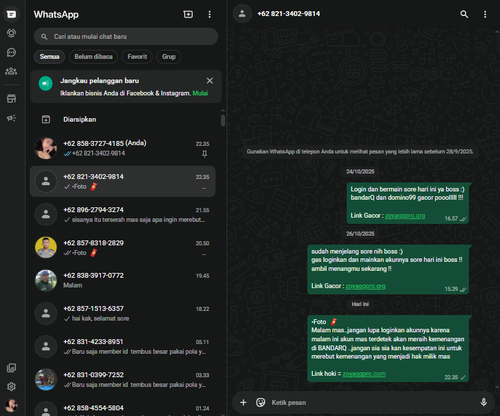The width and height of the screenshot is (500, 416).
Task: Open the emoji picker icon
Action: pos(260,402)
